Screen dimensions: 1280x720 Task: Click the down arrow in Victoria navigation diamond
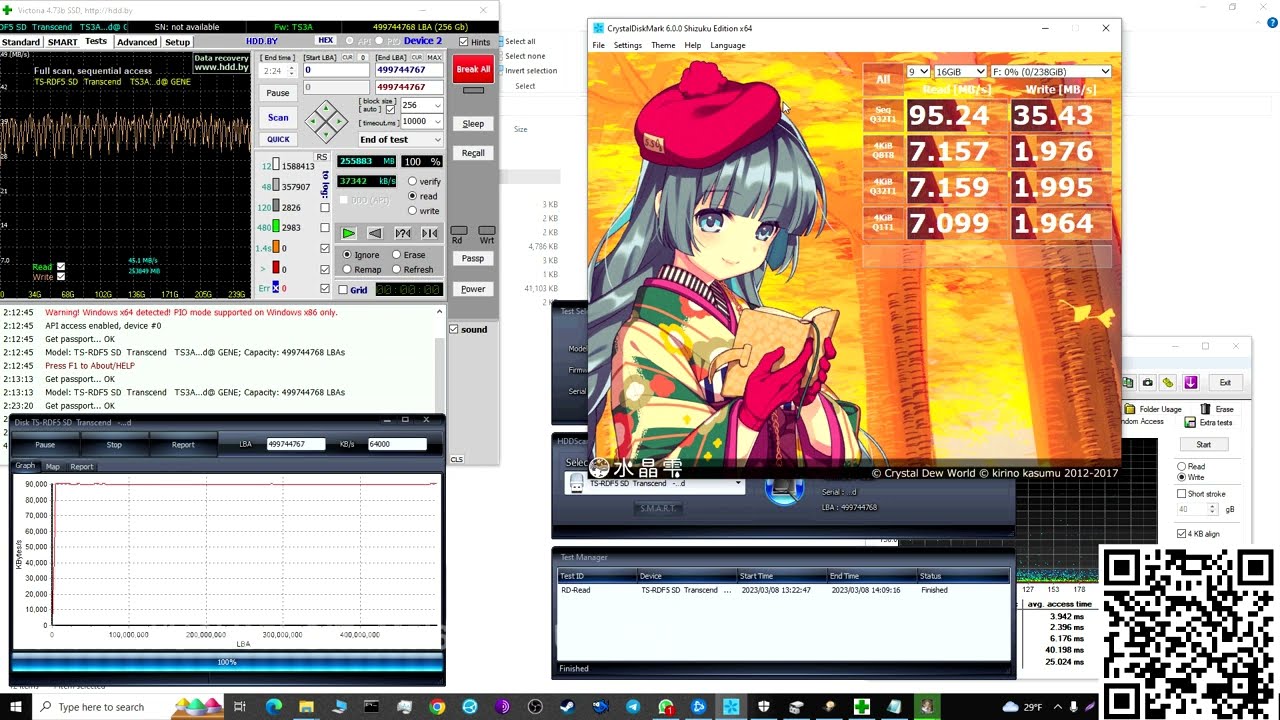[326, 135]
